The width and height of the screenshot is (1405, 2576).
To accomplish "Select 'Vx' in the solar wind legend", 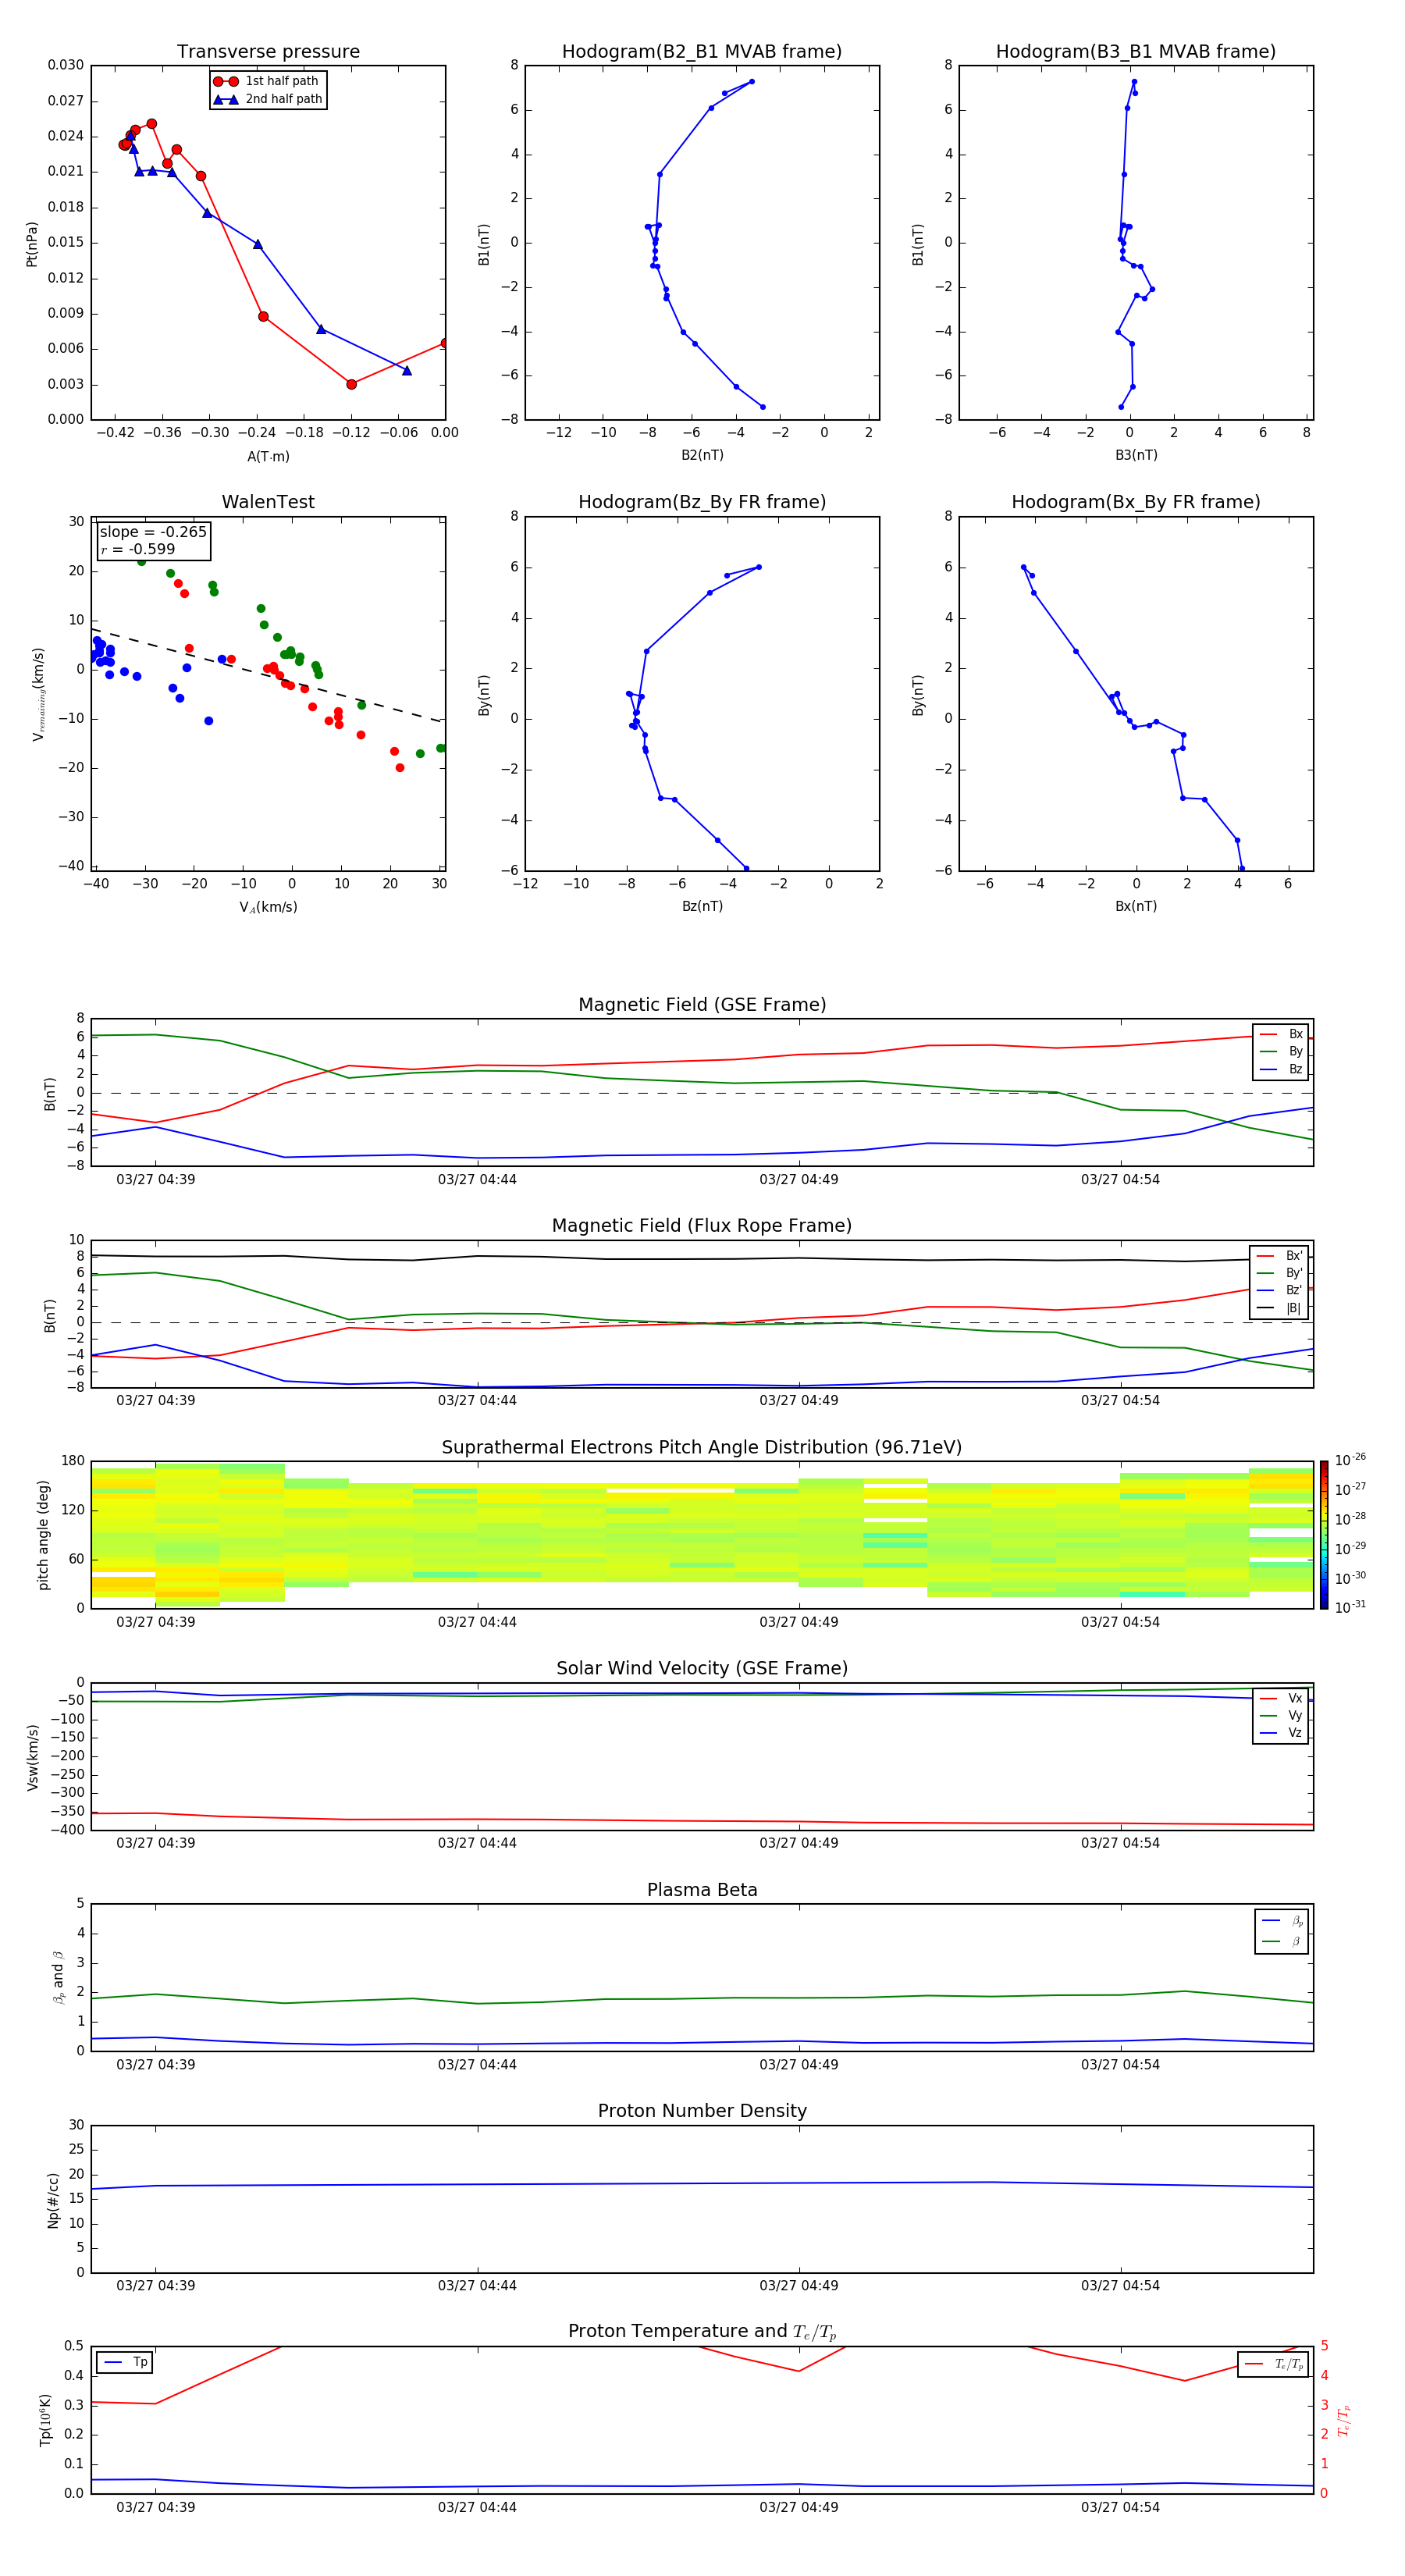I will tap(1281, 1698).
